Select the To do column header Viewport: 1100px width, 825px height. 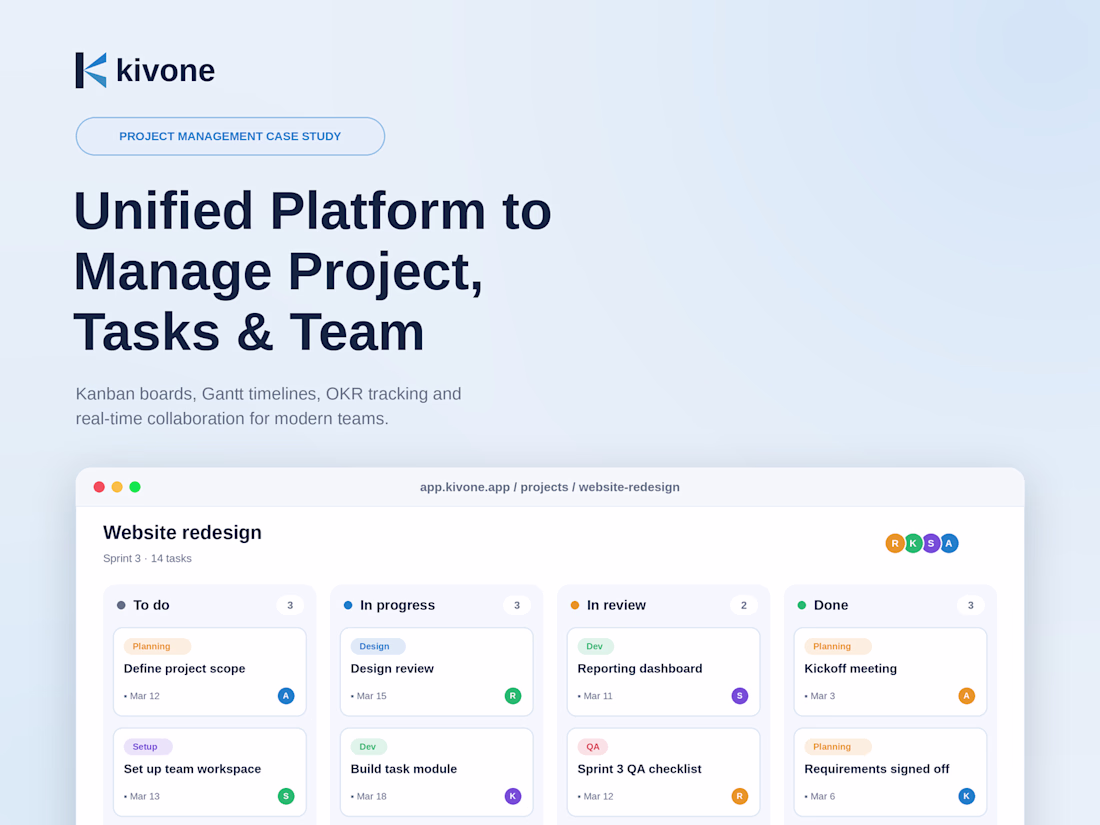(x=151, y=605)
